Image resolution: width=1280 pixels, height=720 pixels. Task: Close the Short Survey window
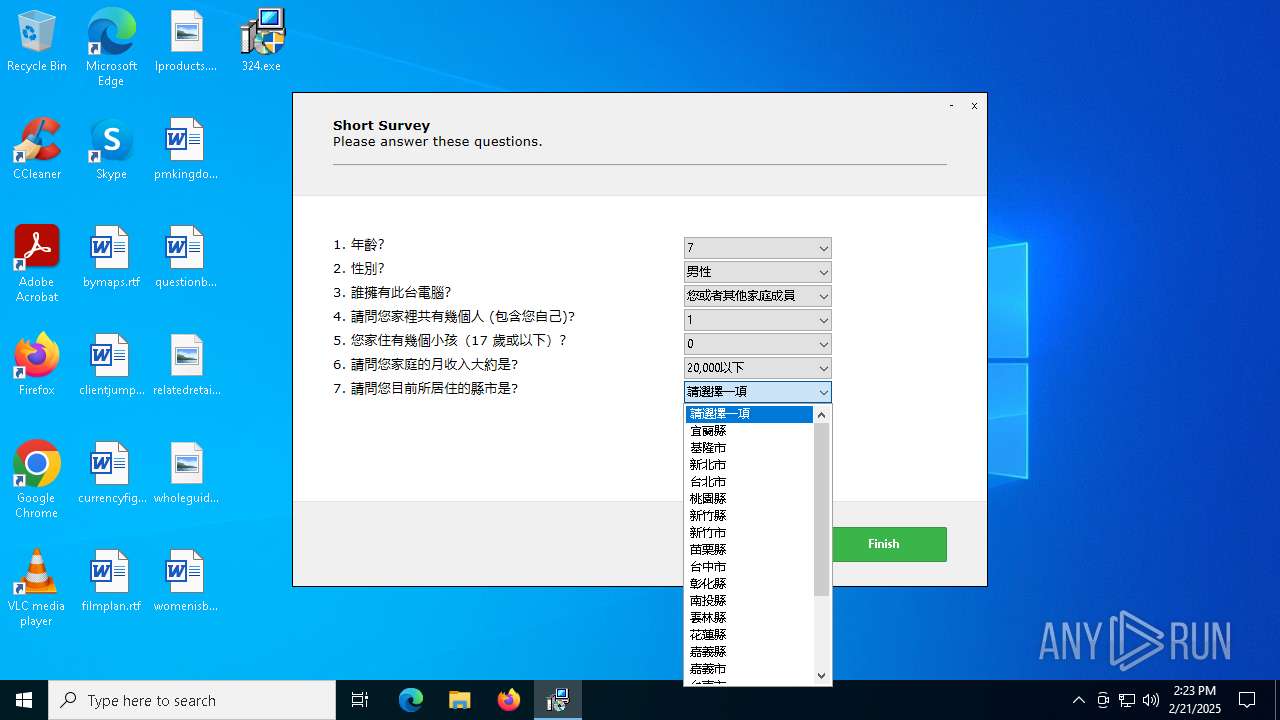[974, 105]
